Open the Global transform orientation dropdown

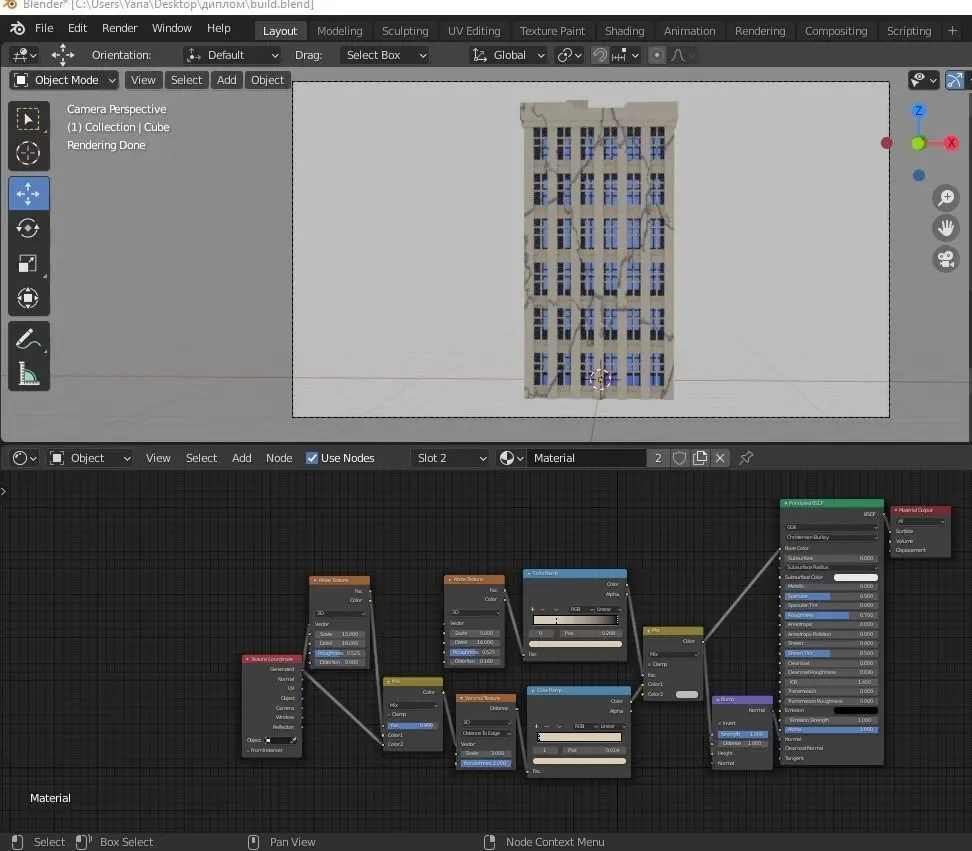pos(509,55)
